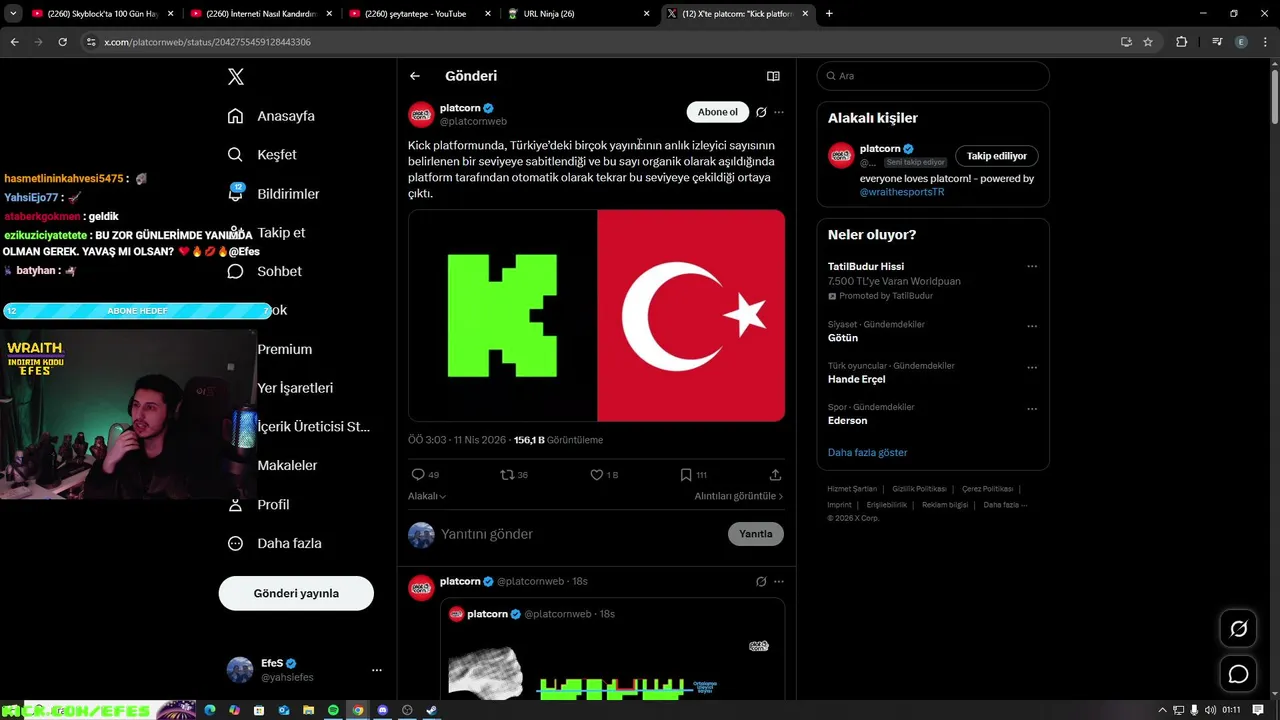Open more options for Hande Erçel trend

click(x=1032, y=367)
